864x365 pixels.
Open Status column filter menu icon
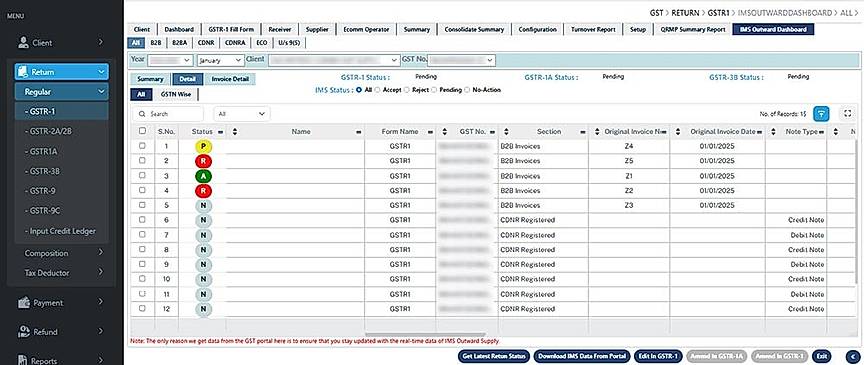220,132
